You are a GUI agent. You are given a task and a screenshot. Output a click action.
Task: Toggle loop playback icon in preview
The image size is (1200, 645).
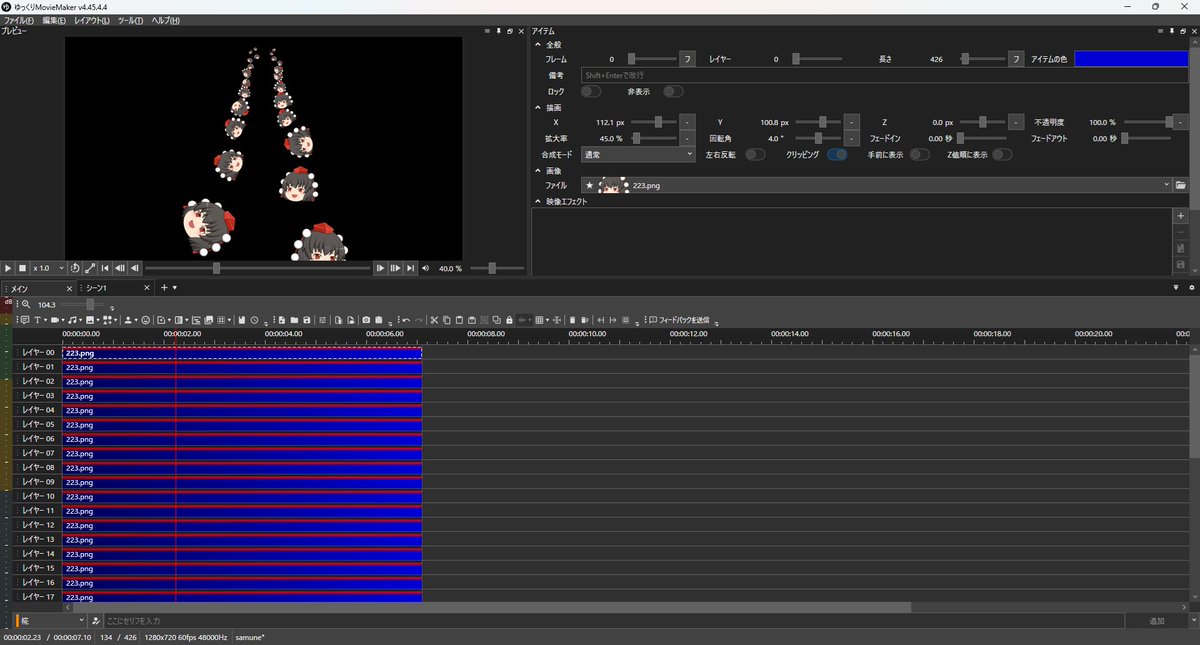coord(76,268)
